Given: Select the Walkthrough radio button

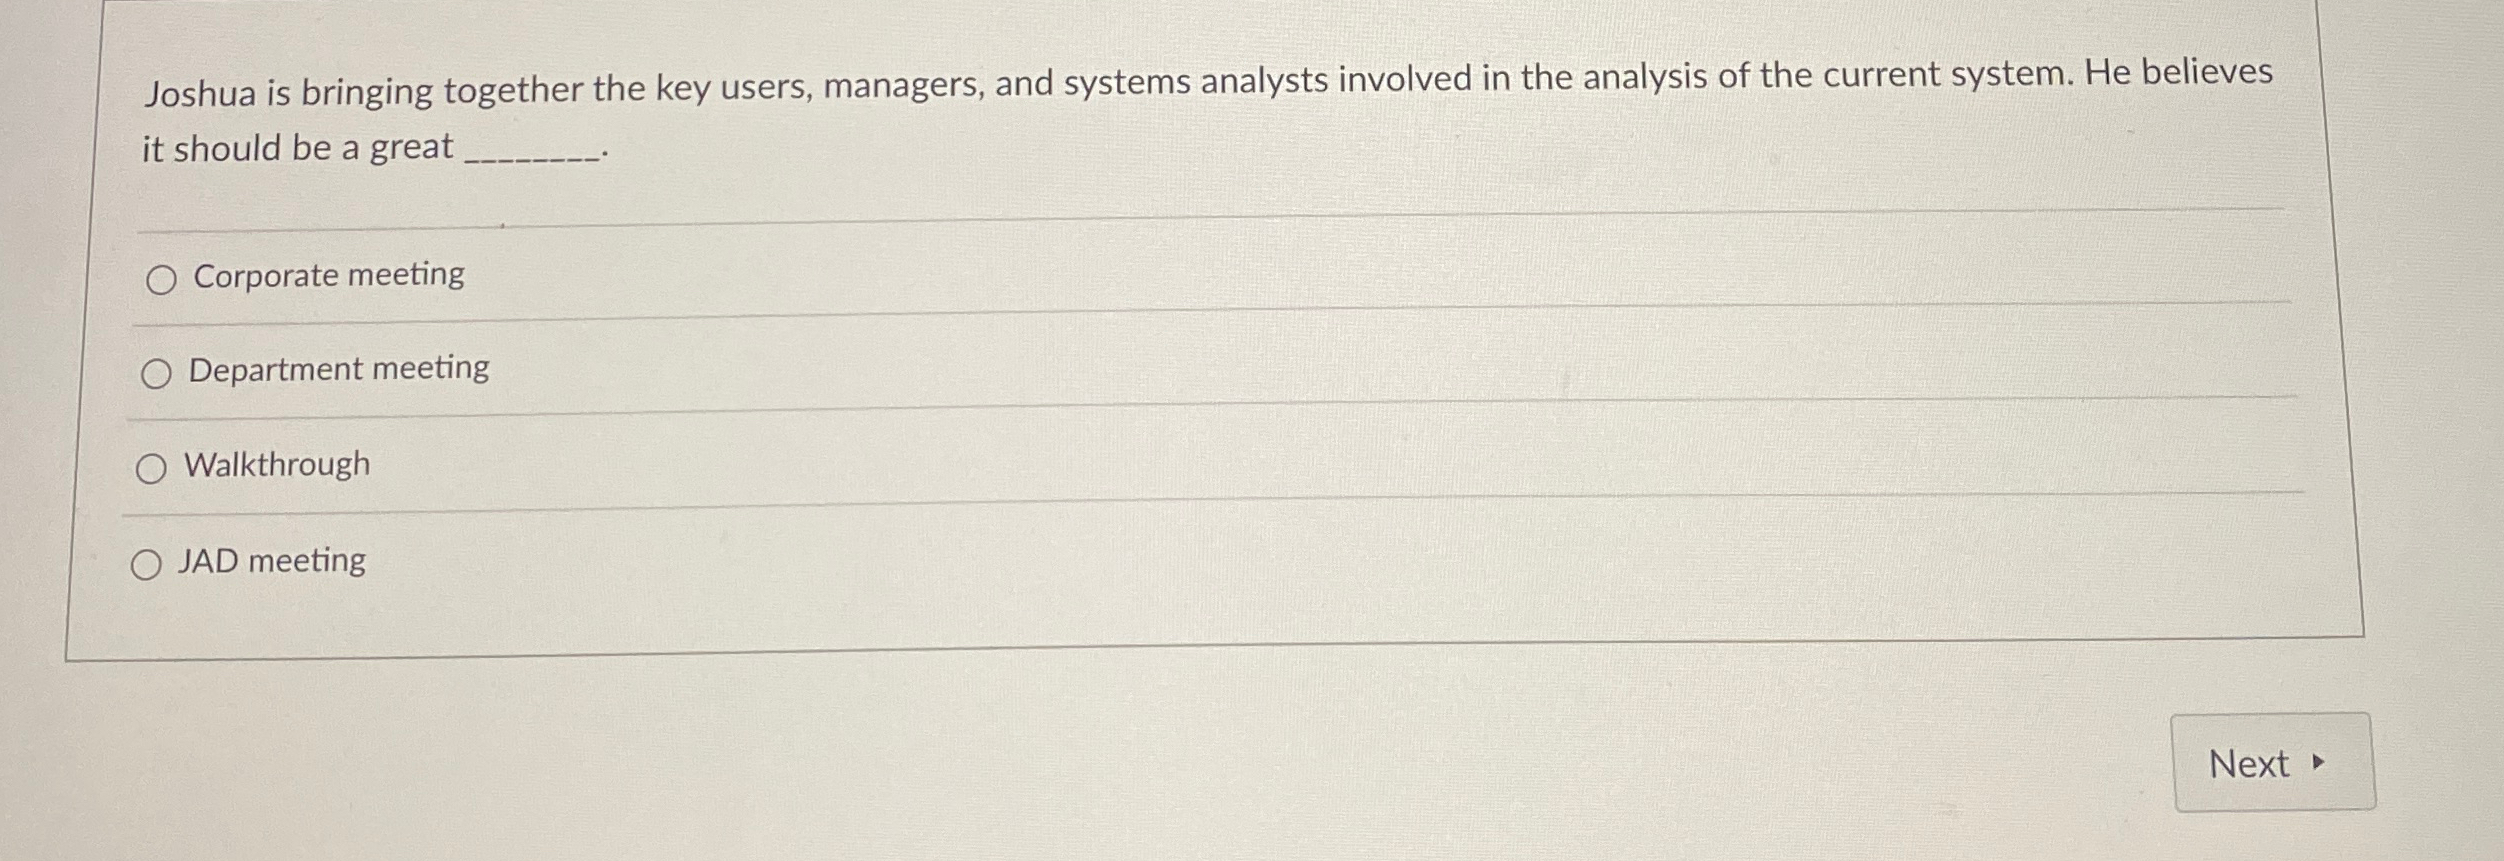Looking at the screenshot, I should point(150,466).
